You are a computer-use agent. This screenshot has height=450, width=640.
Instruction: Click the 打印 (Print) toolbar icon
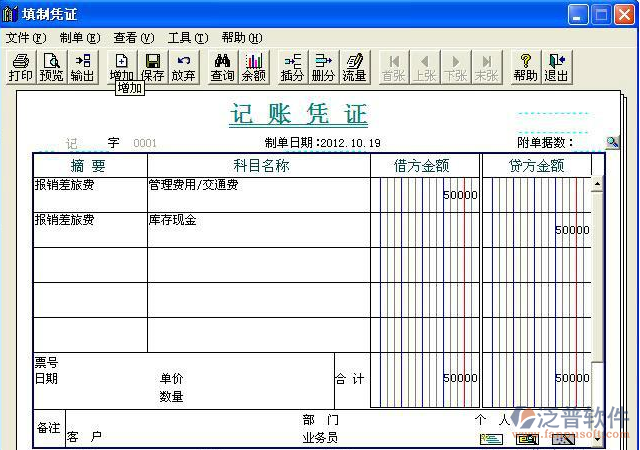[x=20, y=67]
